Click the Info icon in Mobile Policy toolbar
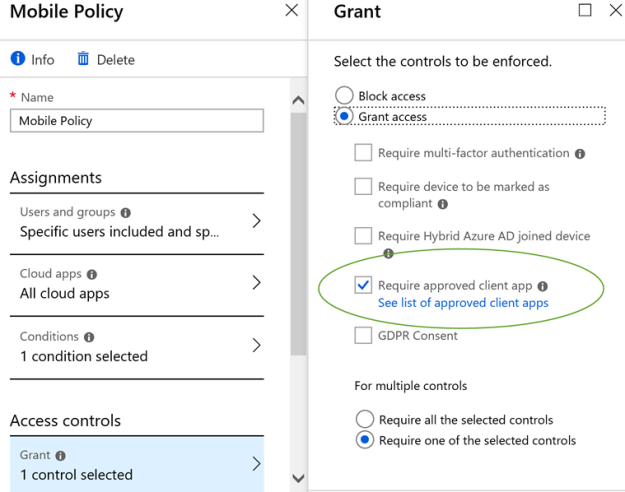Screen dimensions: 625x492 [x=17, y=59]
